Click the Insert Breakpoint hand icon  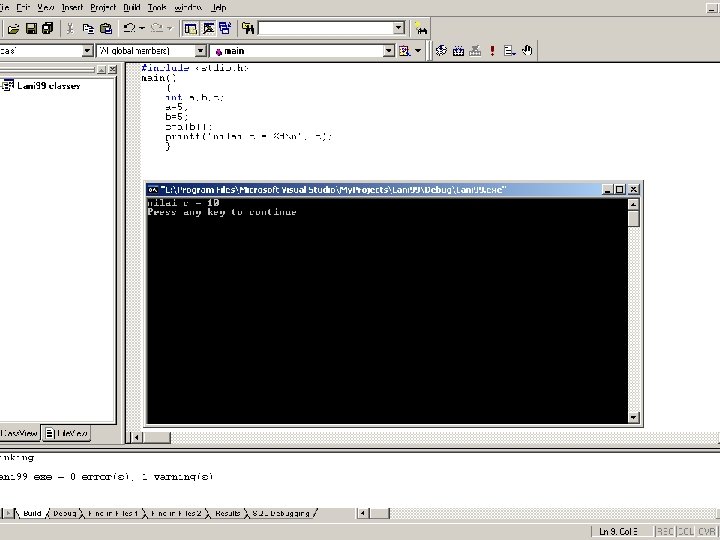point(527,51)
